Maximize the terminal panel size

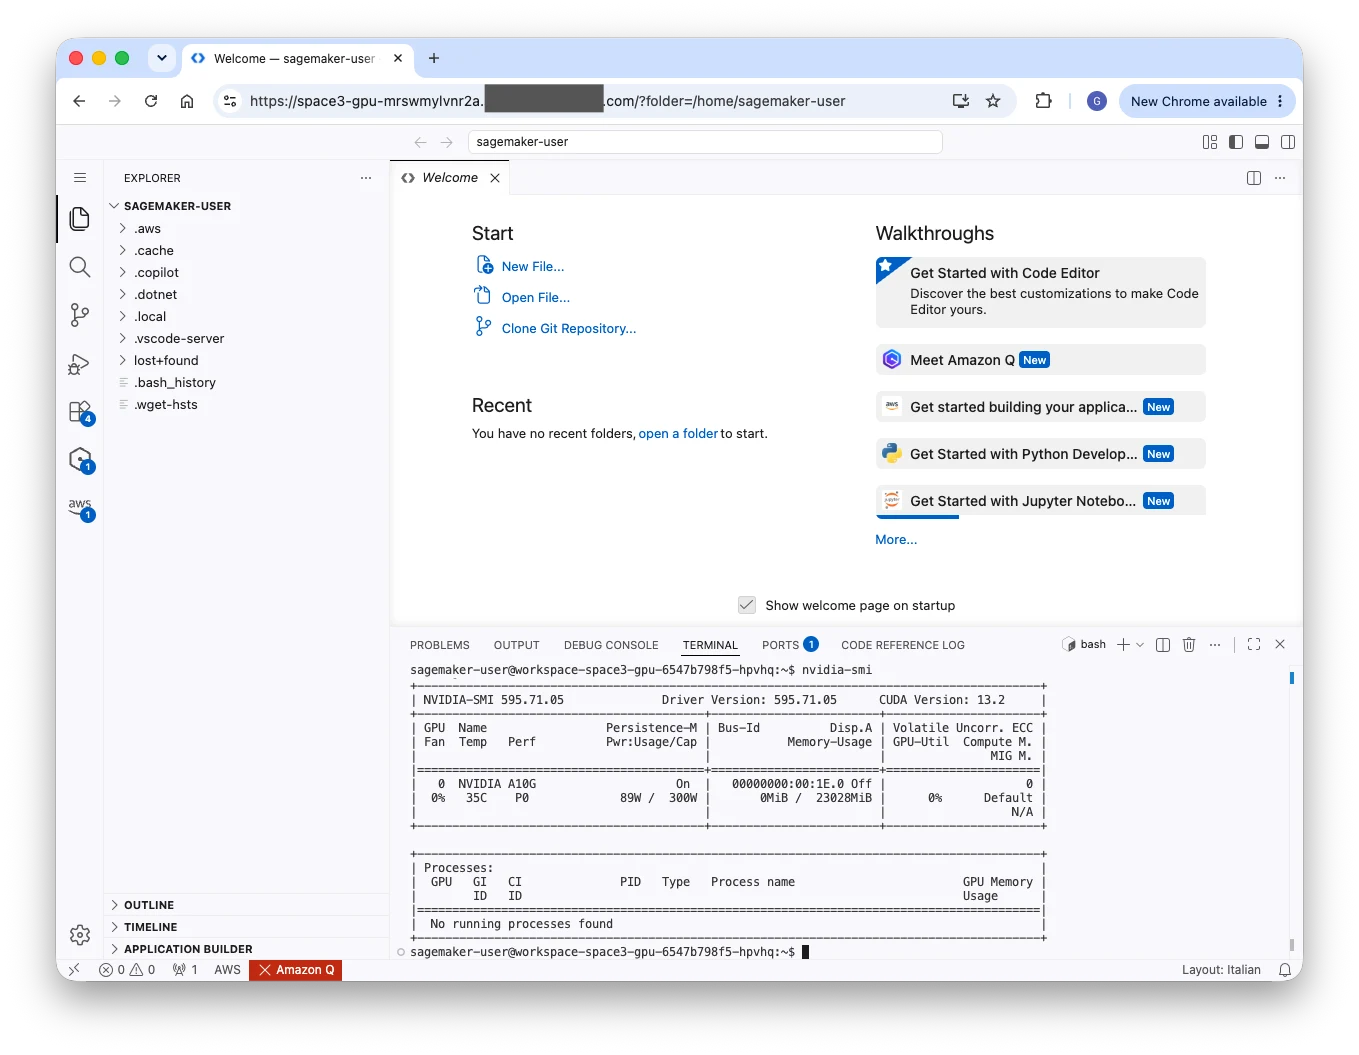point(1254,645)
